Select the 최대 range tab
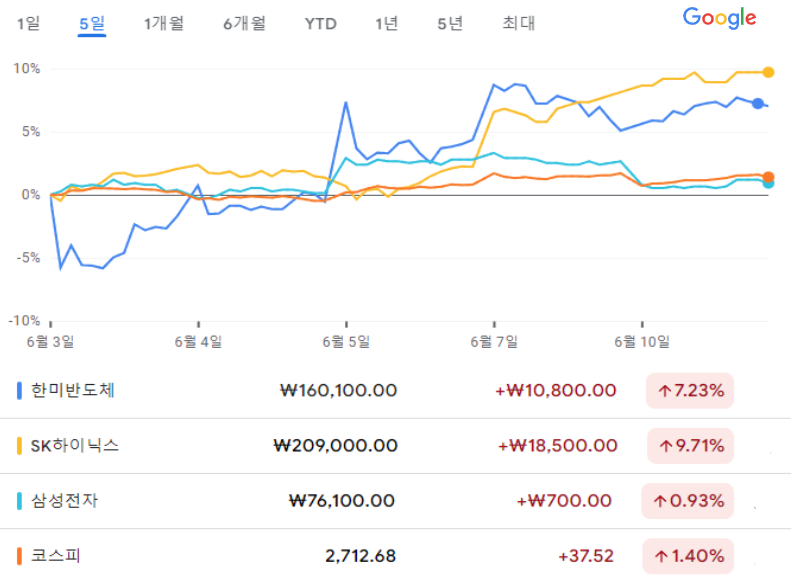This screenshot has width=801, height=587. (519, 24)
